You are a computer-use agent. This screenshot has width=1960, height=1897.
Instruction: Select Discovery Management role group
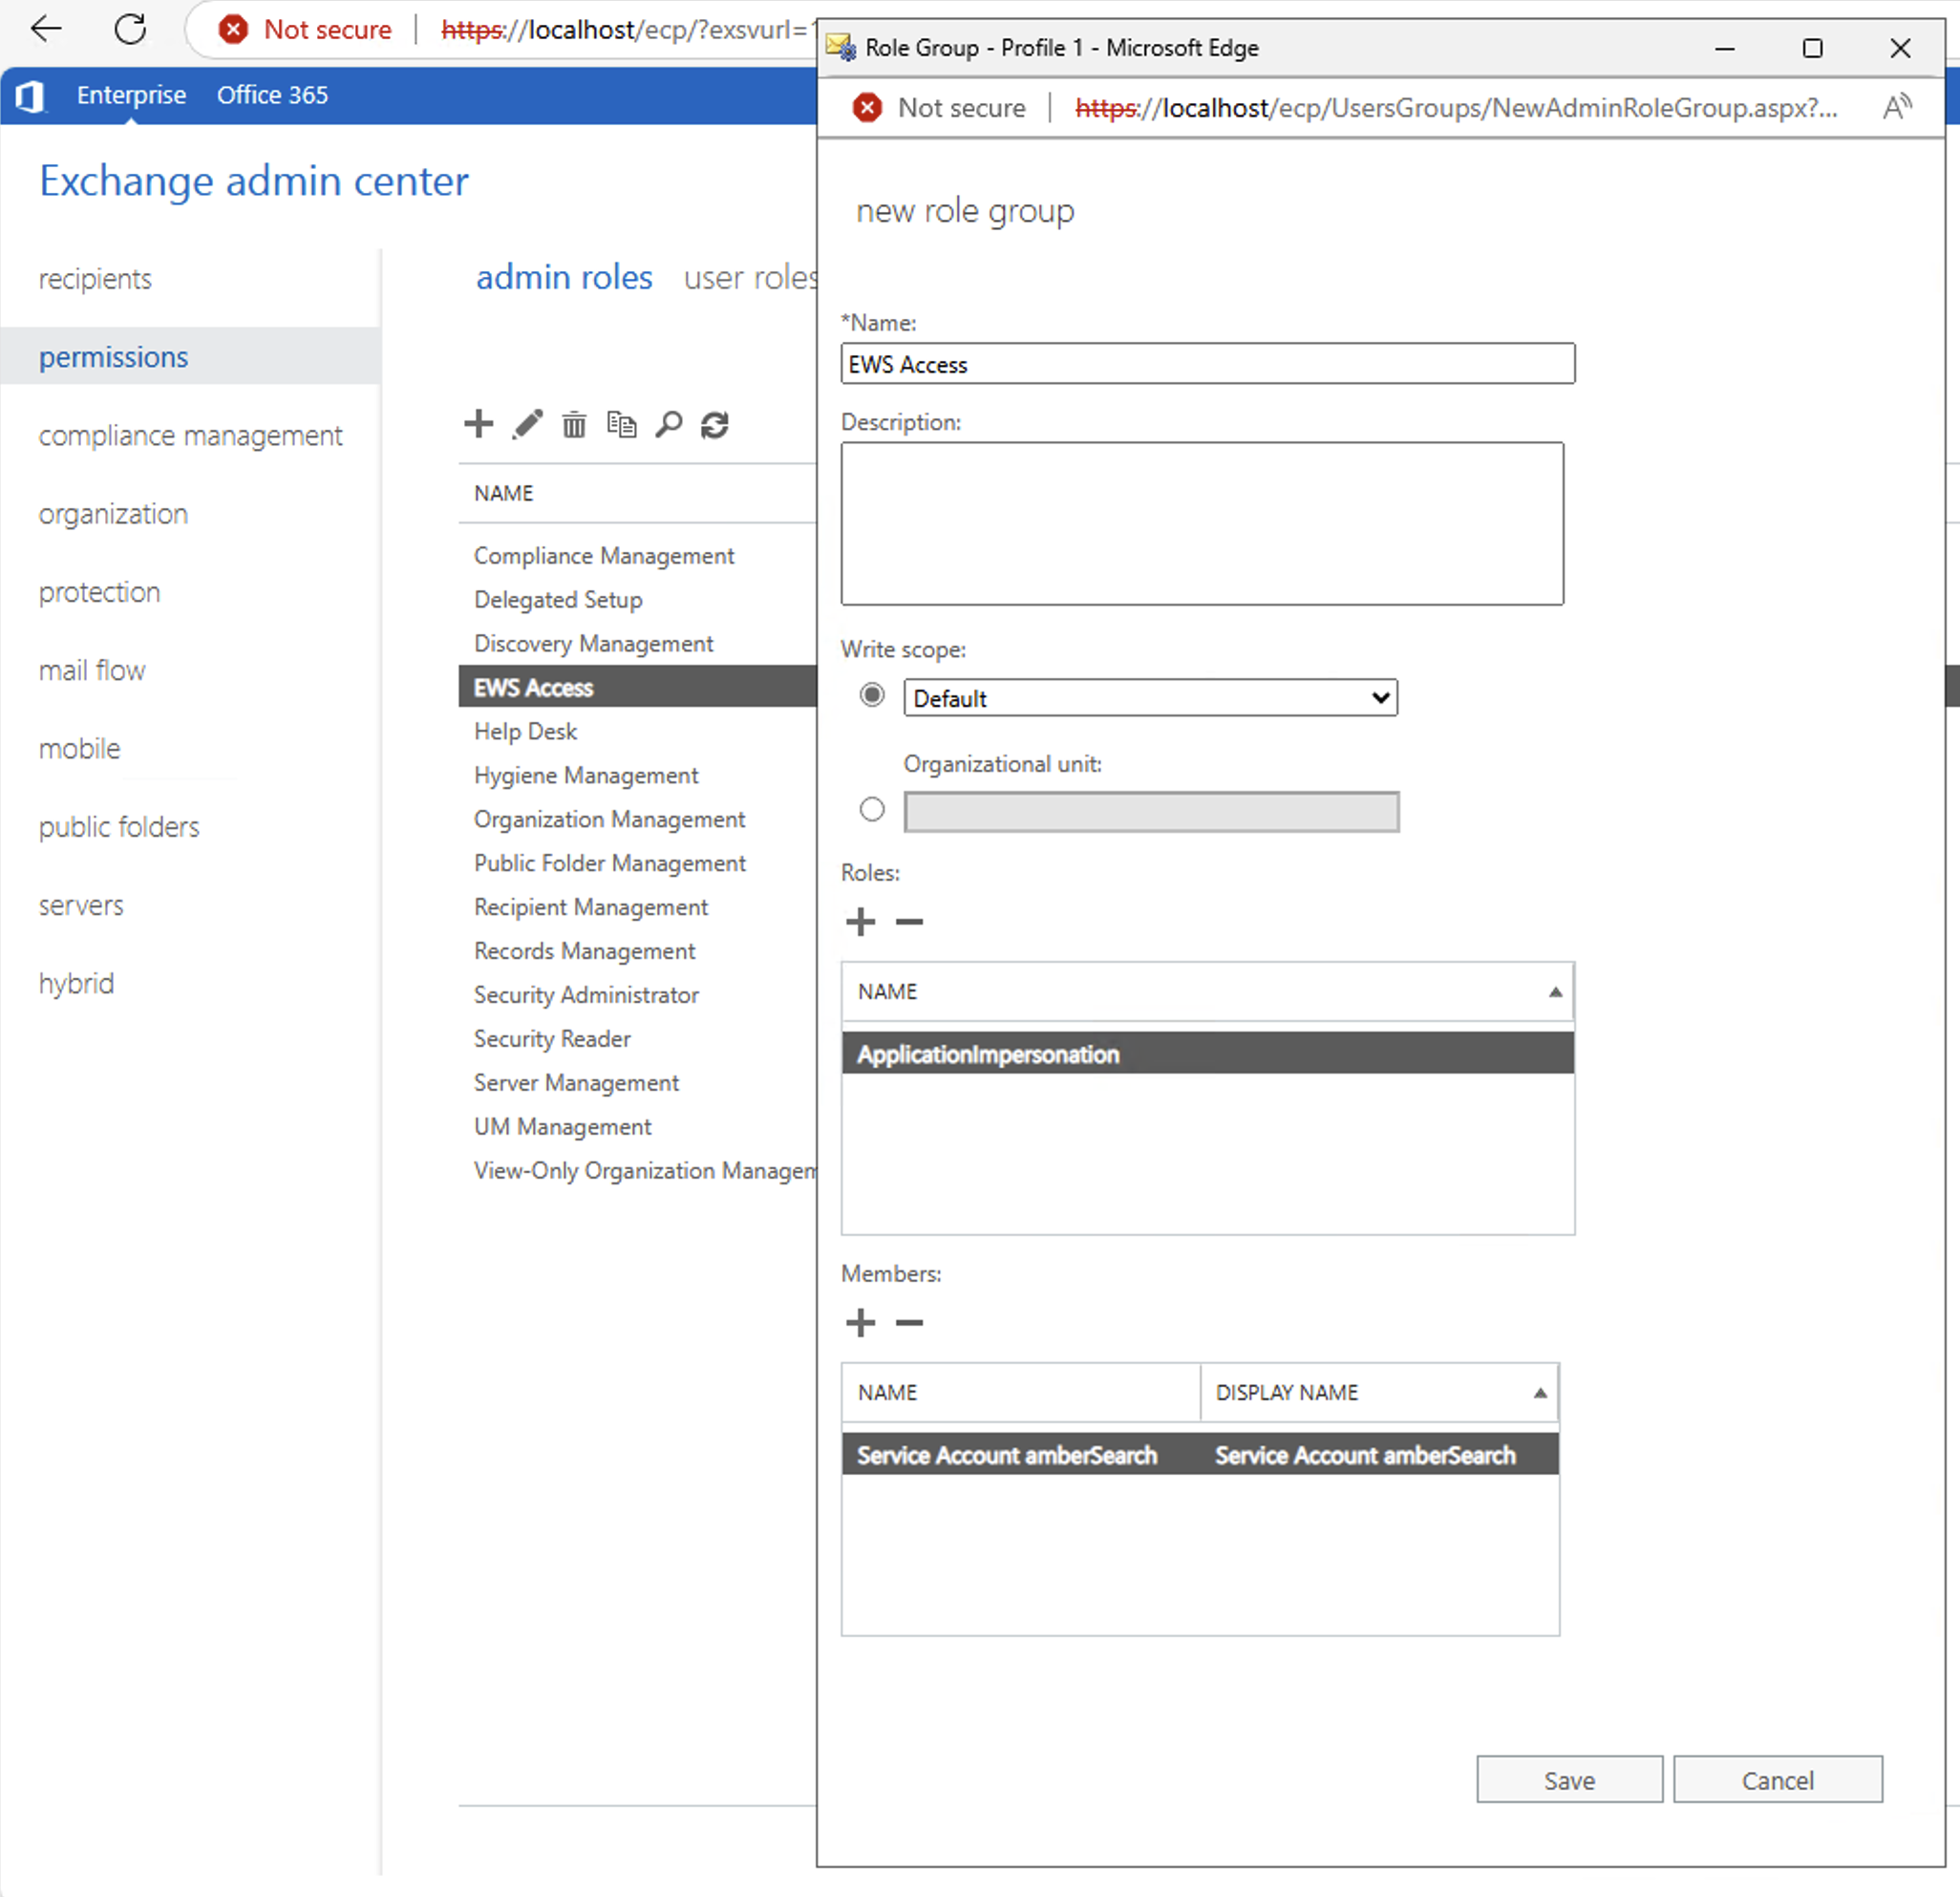[593, 644]
